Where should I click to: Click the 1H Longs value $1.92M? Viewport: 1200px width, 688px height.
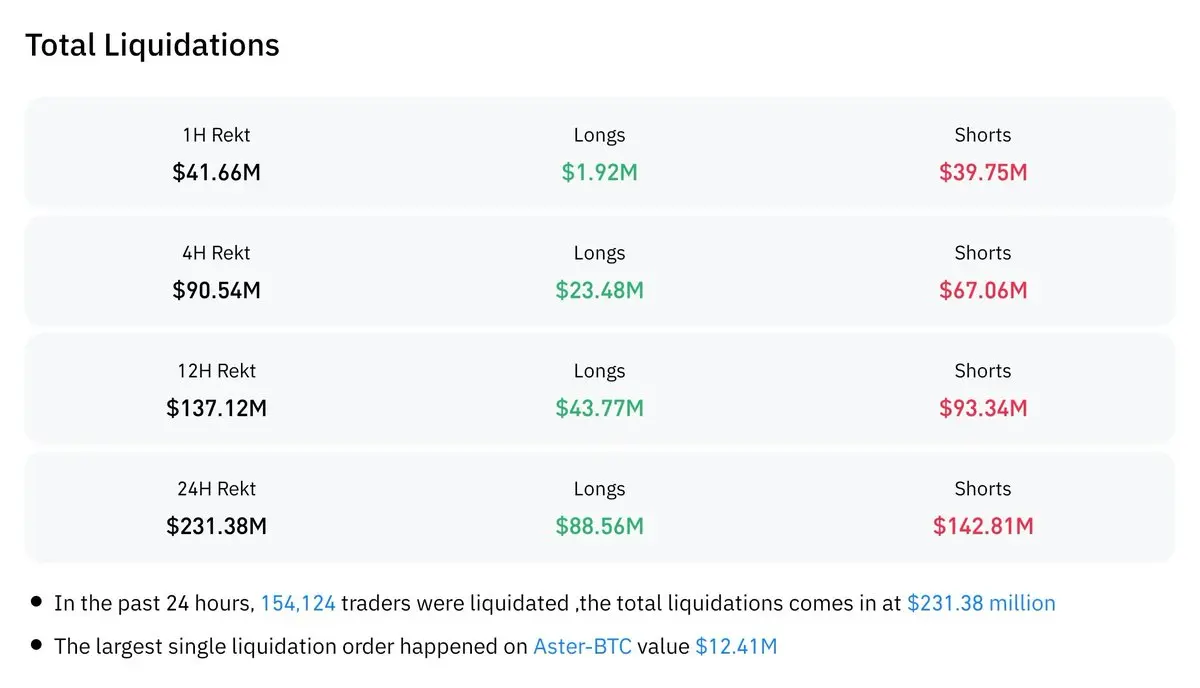(599, 172)
